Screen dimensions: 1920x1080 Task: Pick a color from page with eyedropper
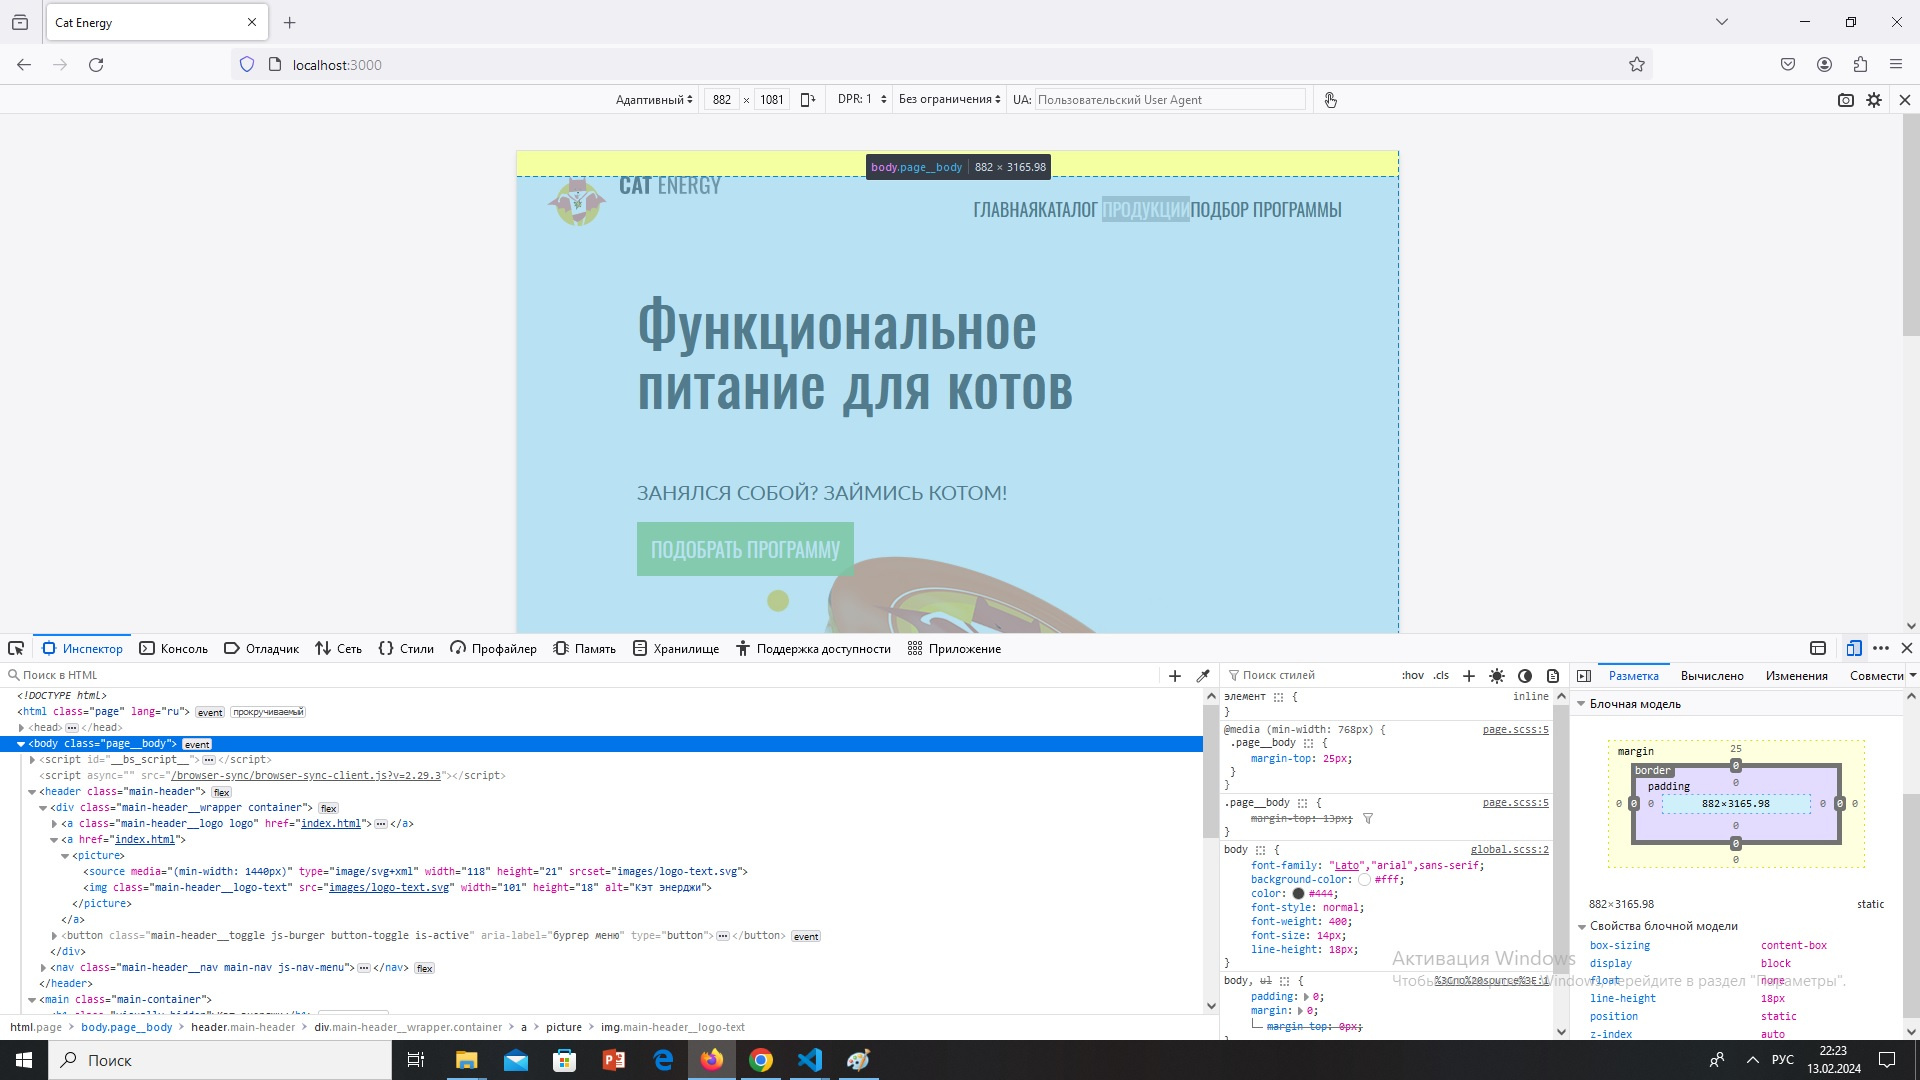coord(1203,675)
